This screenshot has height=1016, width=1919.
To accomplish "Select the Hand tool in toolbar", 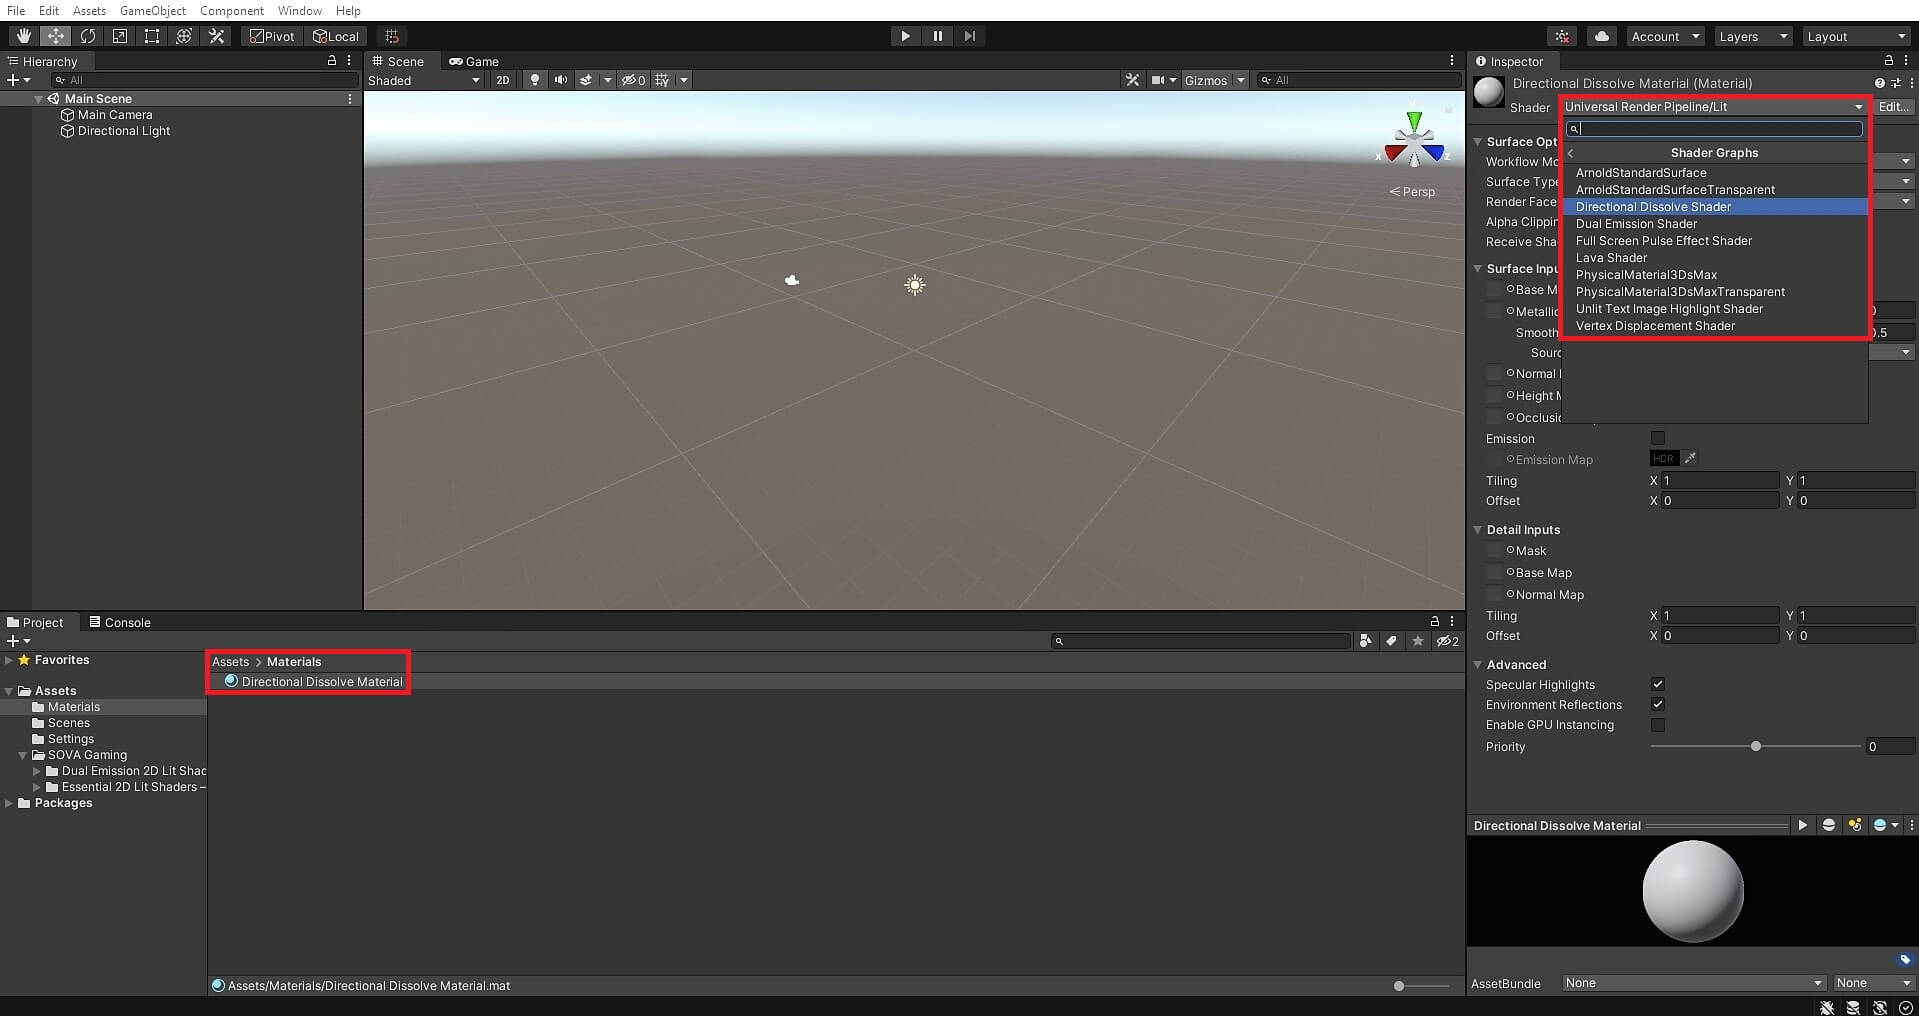I will point(23,36).
